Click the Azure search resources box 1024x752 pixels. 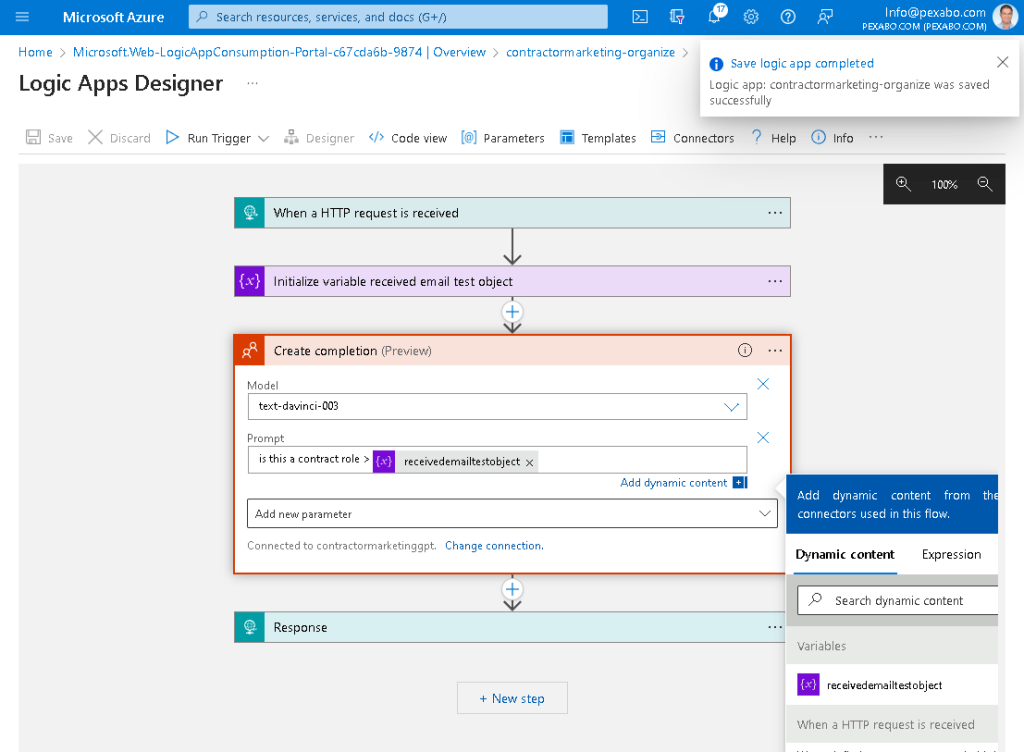pos(398,17)
